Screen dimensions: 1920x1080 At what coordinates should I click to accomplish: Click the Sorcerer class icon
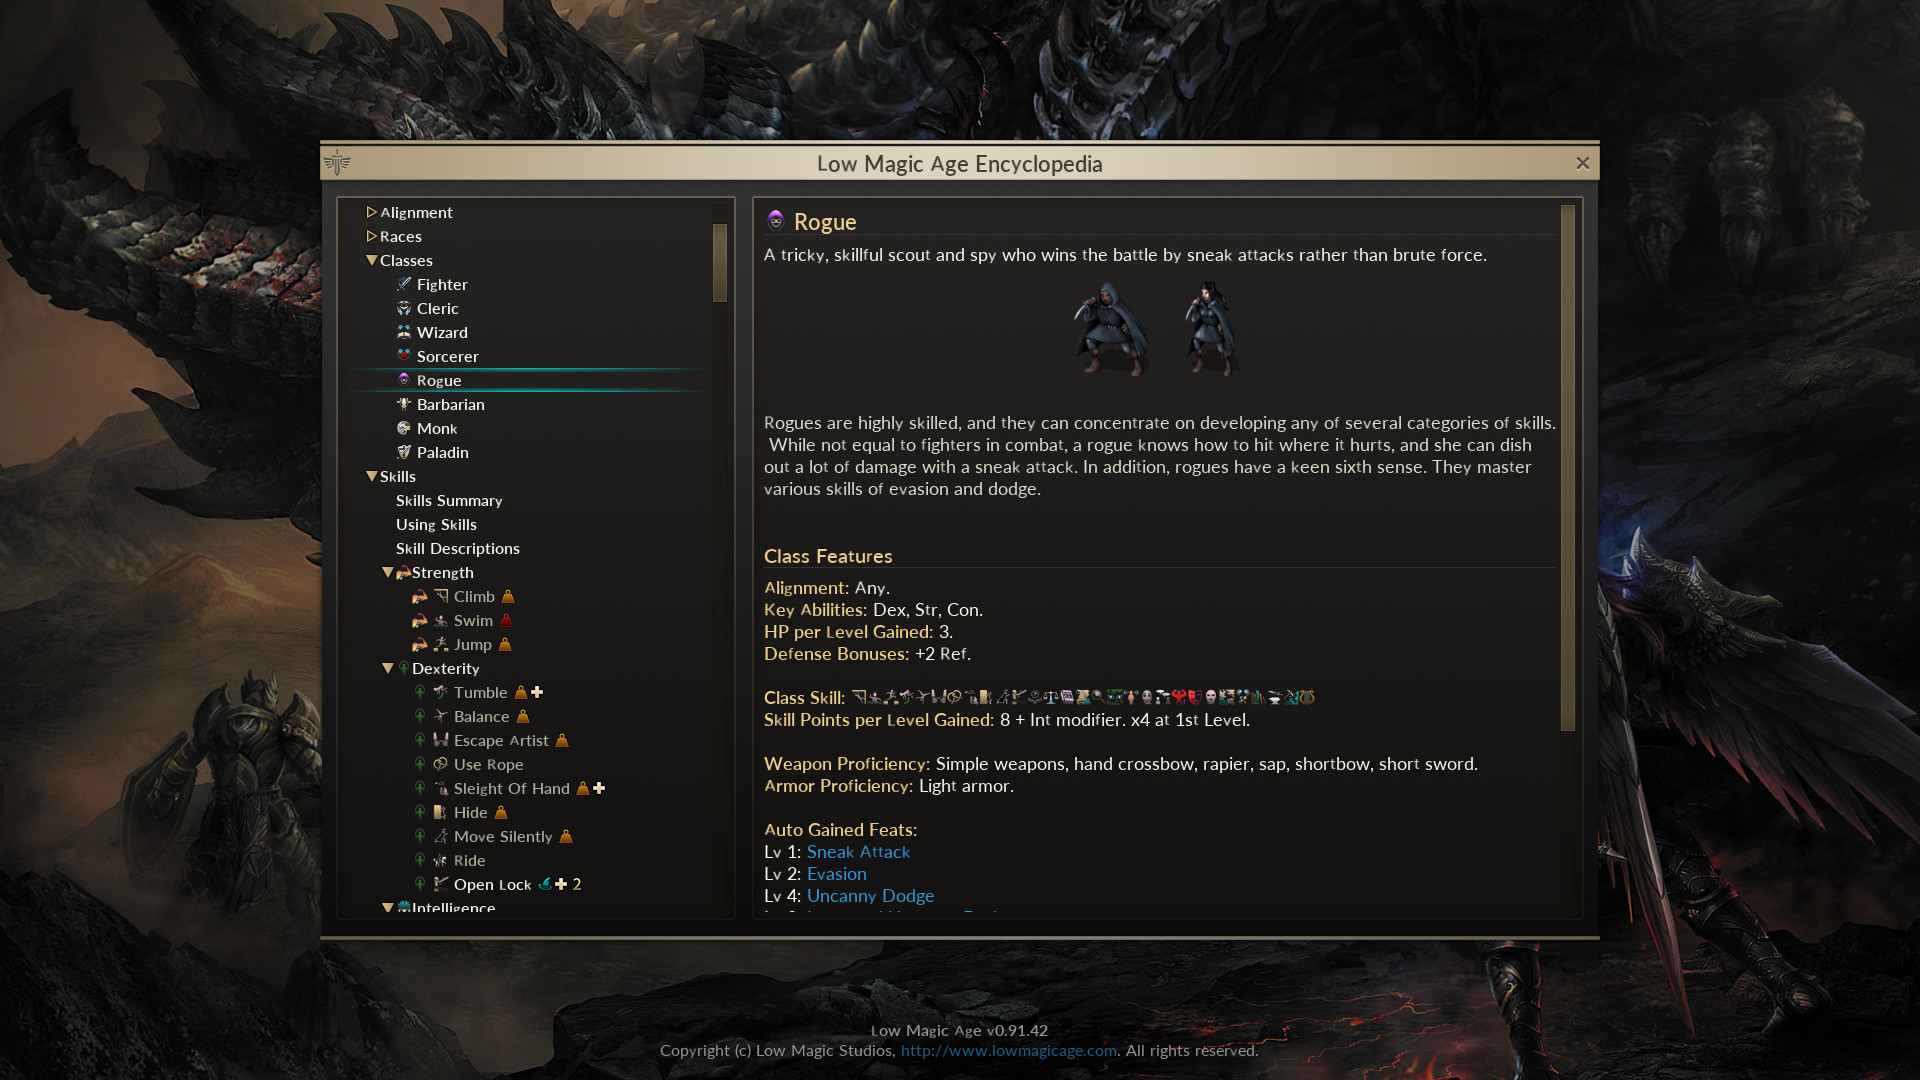click(404, 356)
